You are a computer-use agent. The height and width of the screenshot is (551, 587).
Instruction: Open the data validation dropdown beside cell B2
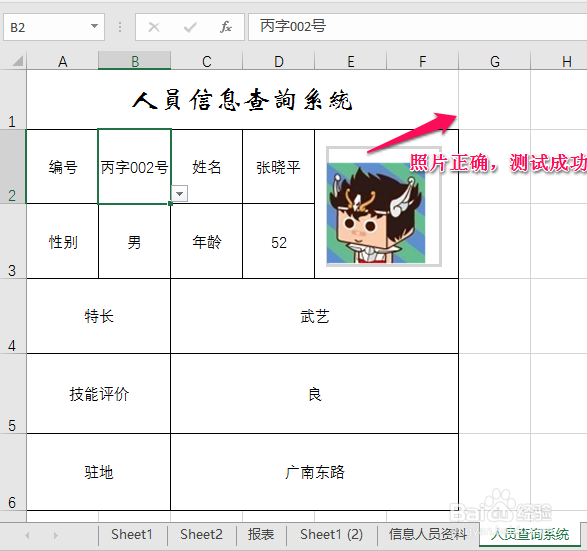tap(180, 194)
